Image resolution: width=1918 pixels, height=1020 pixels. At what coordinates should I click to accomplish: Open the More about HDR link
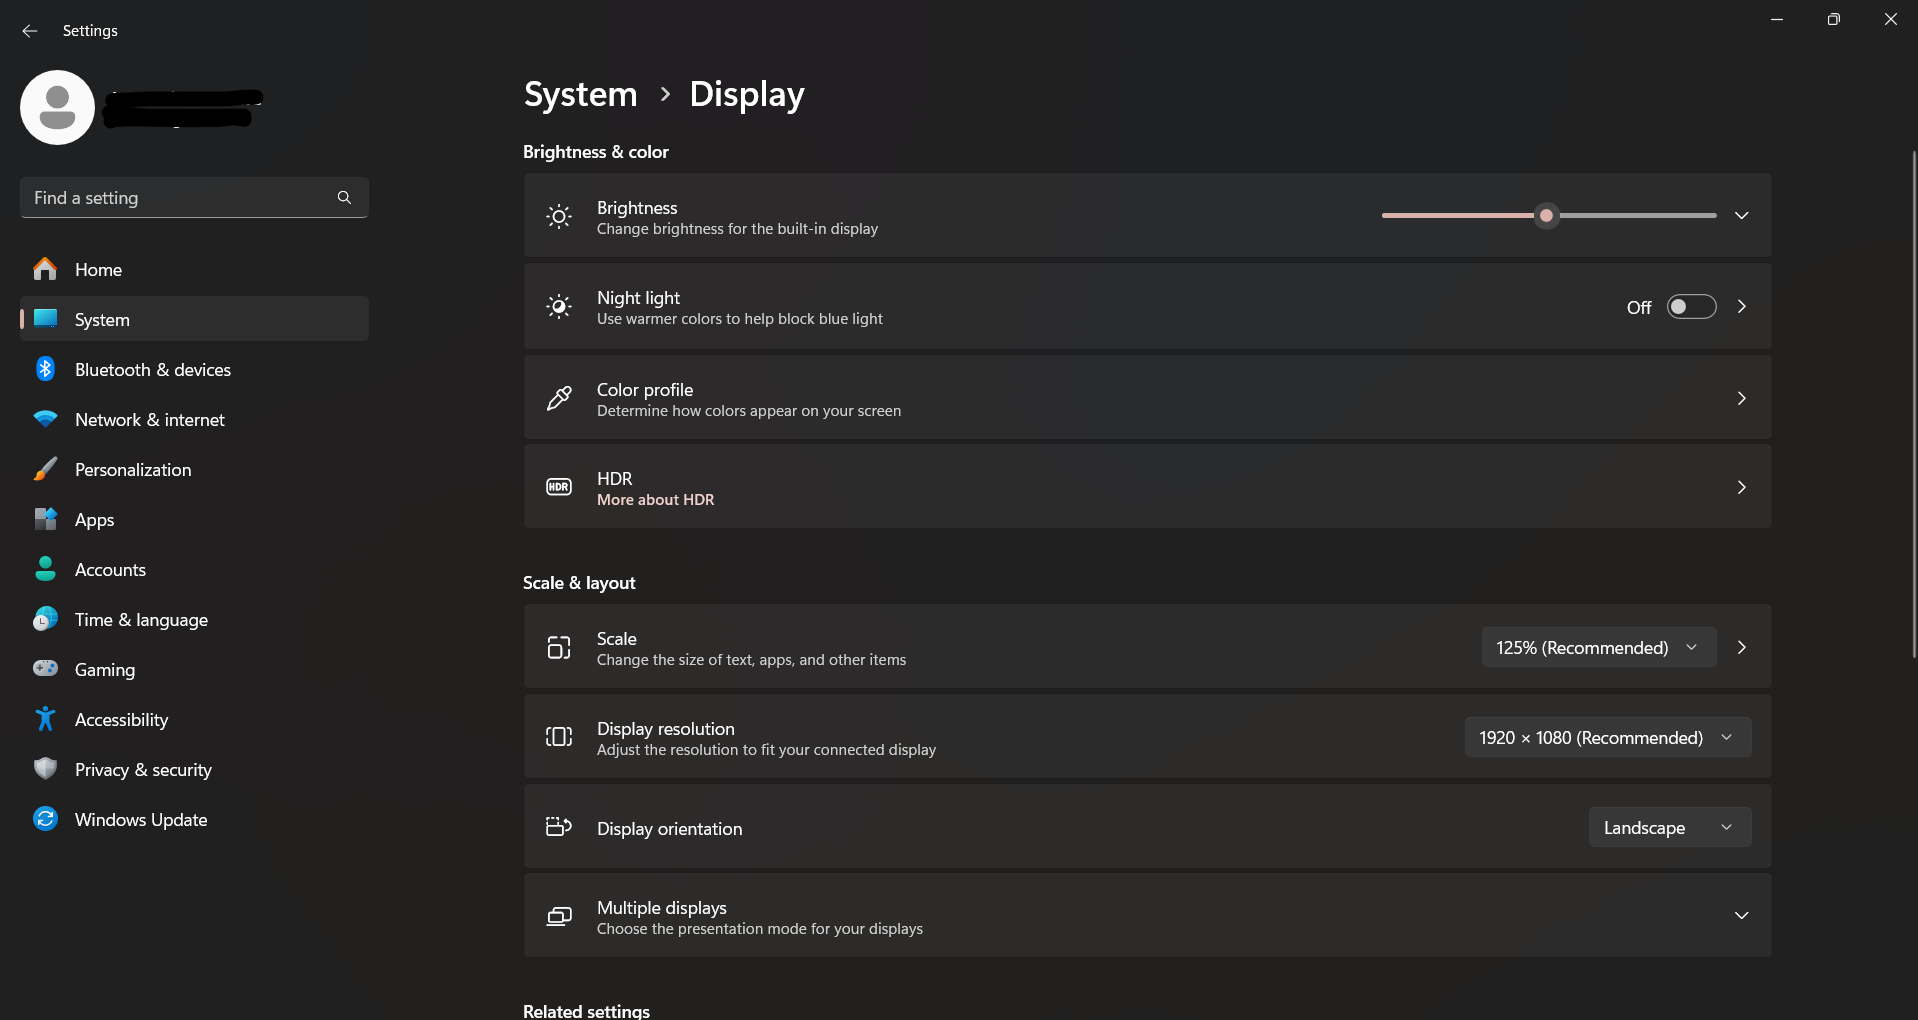pyautogui.click(x=655, y=499)
